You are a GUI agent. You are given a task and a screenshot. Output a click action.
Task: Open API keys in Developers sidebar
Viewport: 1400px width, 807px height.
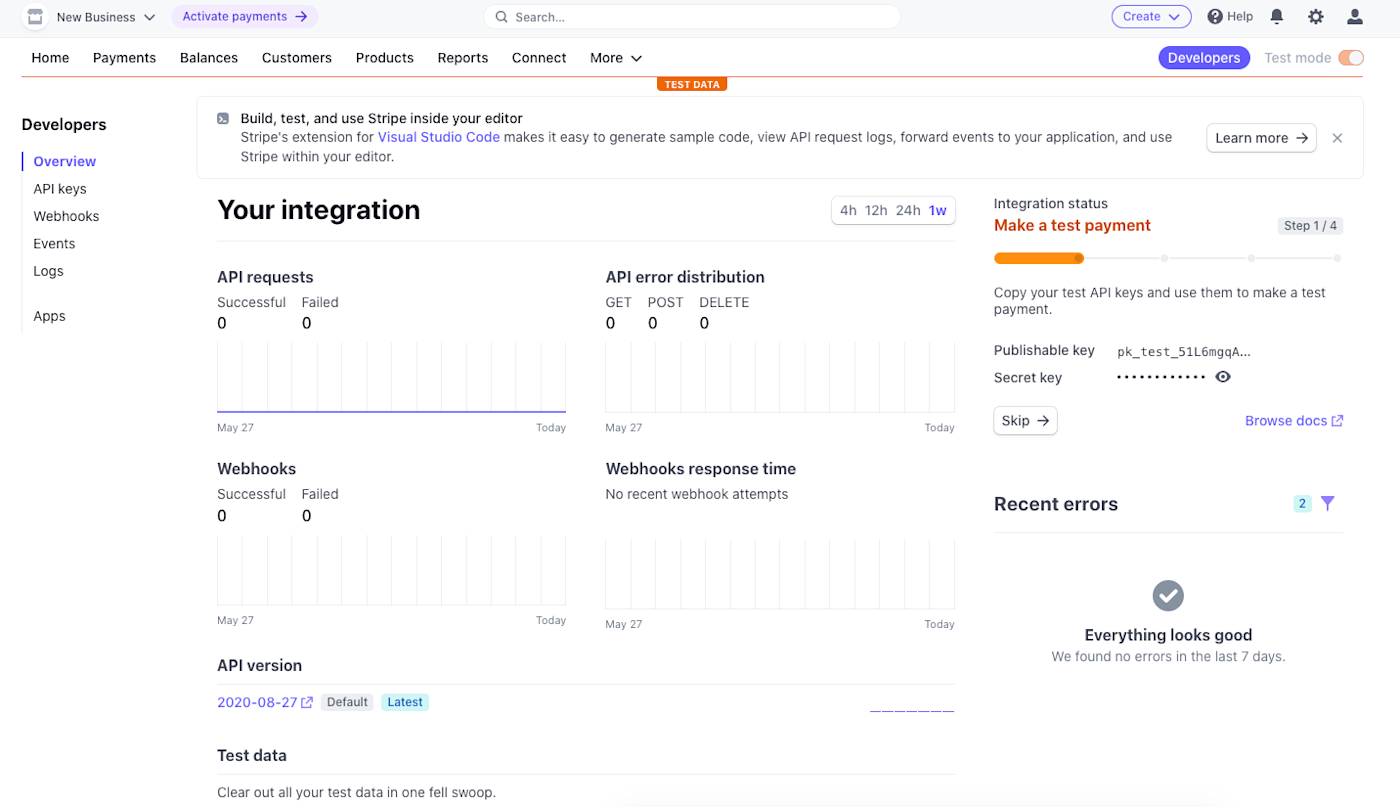click(60, 189)
